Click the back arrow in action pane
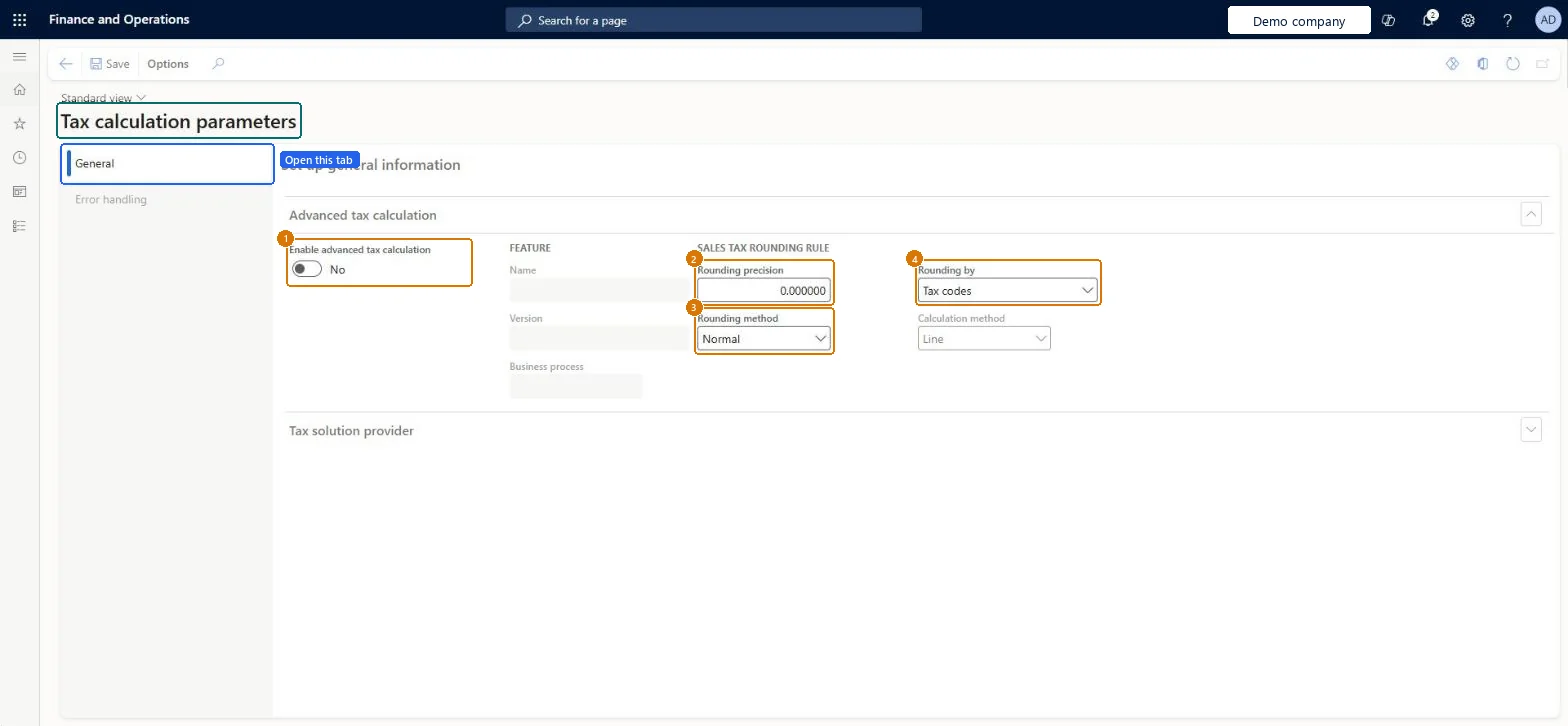1568x726 pixels. [x=66, y=64]
